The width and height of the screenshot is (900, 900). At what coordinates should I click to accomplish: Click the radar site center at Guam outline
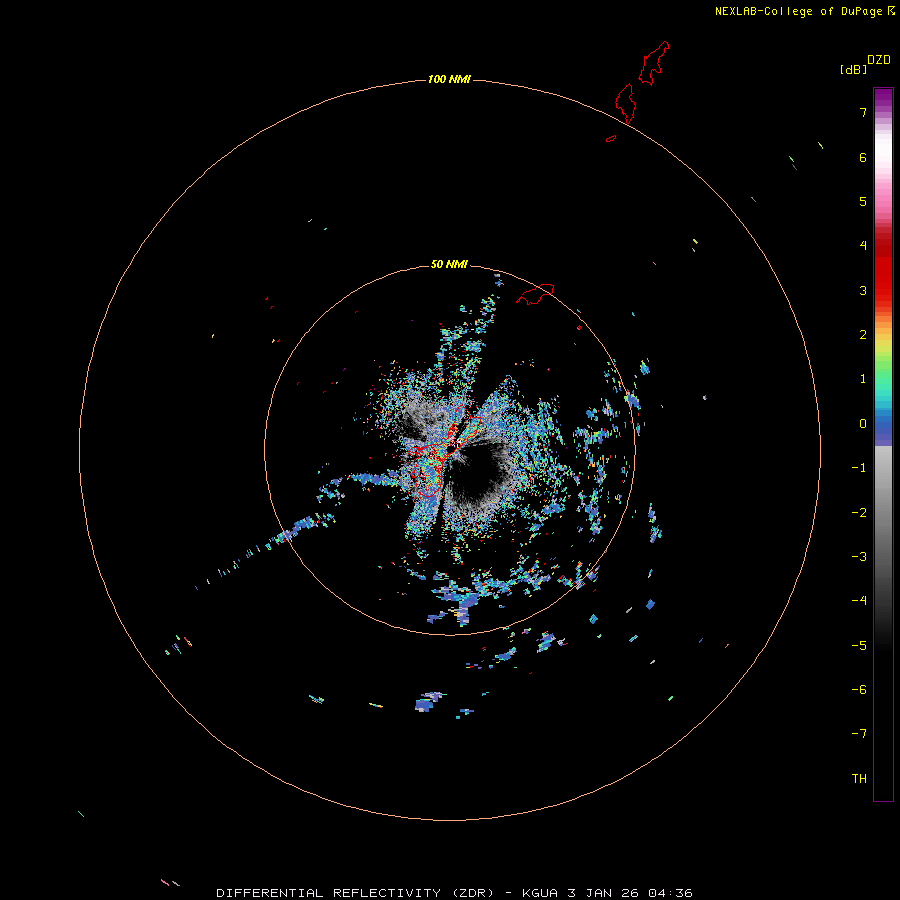tap(451, 449)
